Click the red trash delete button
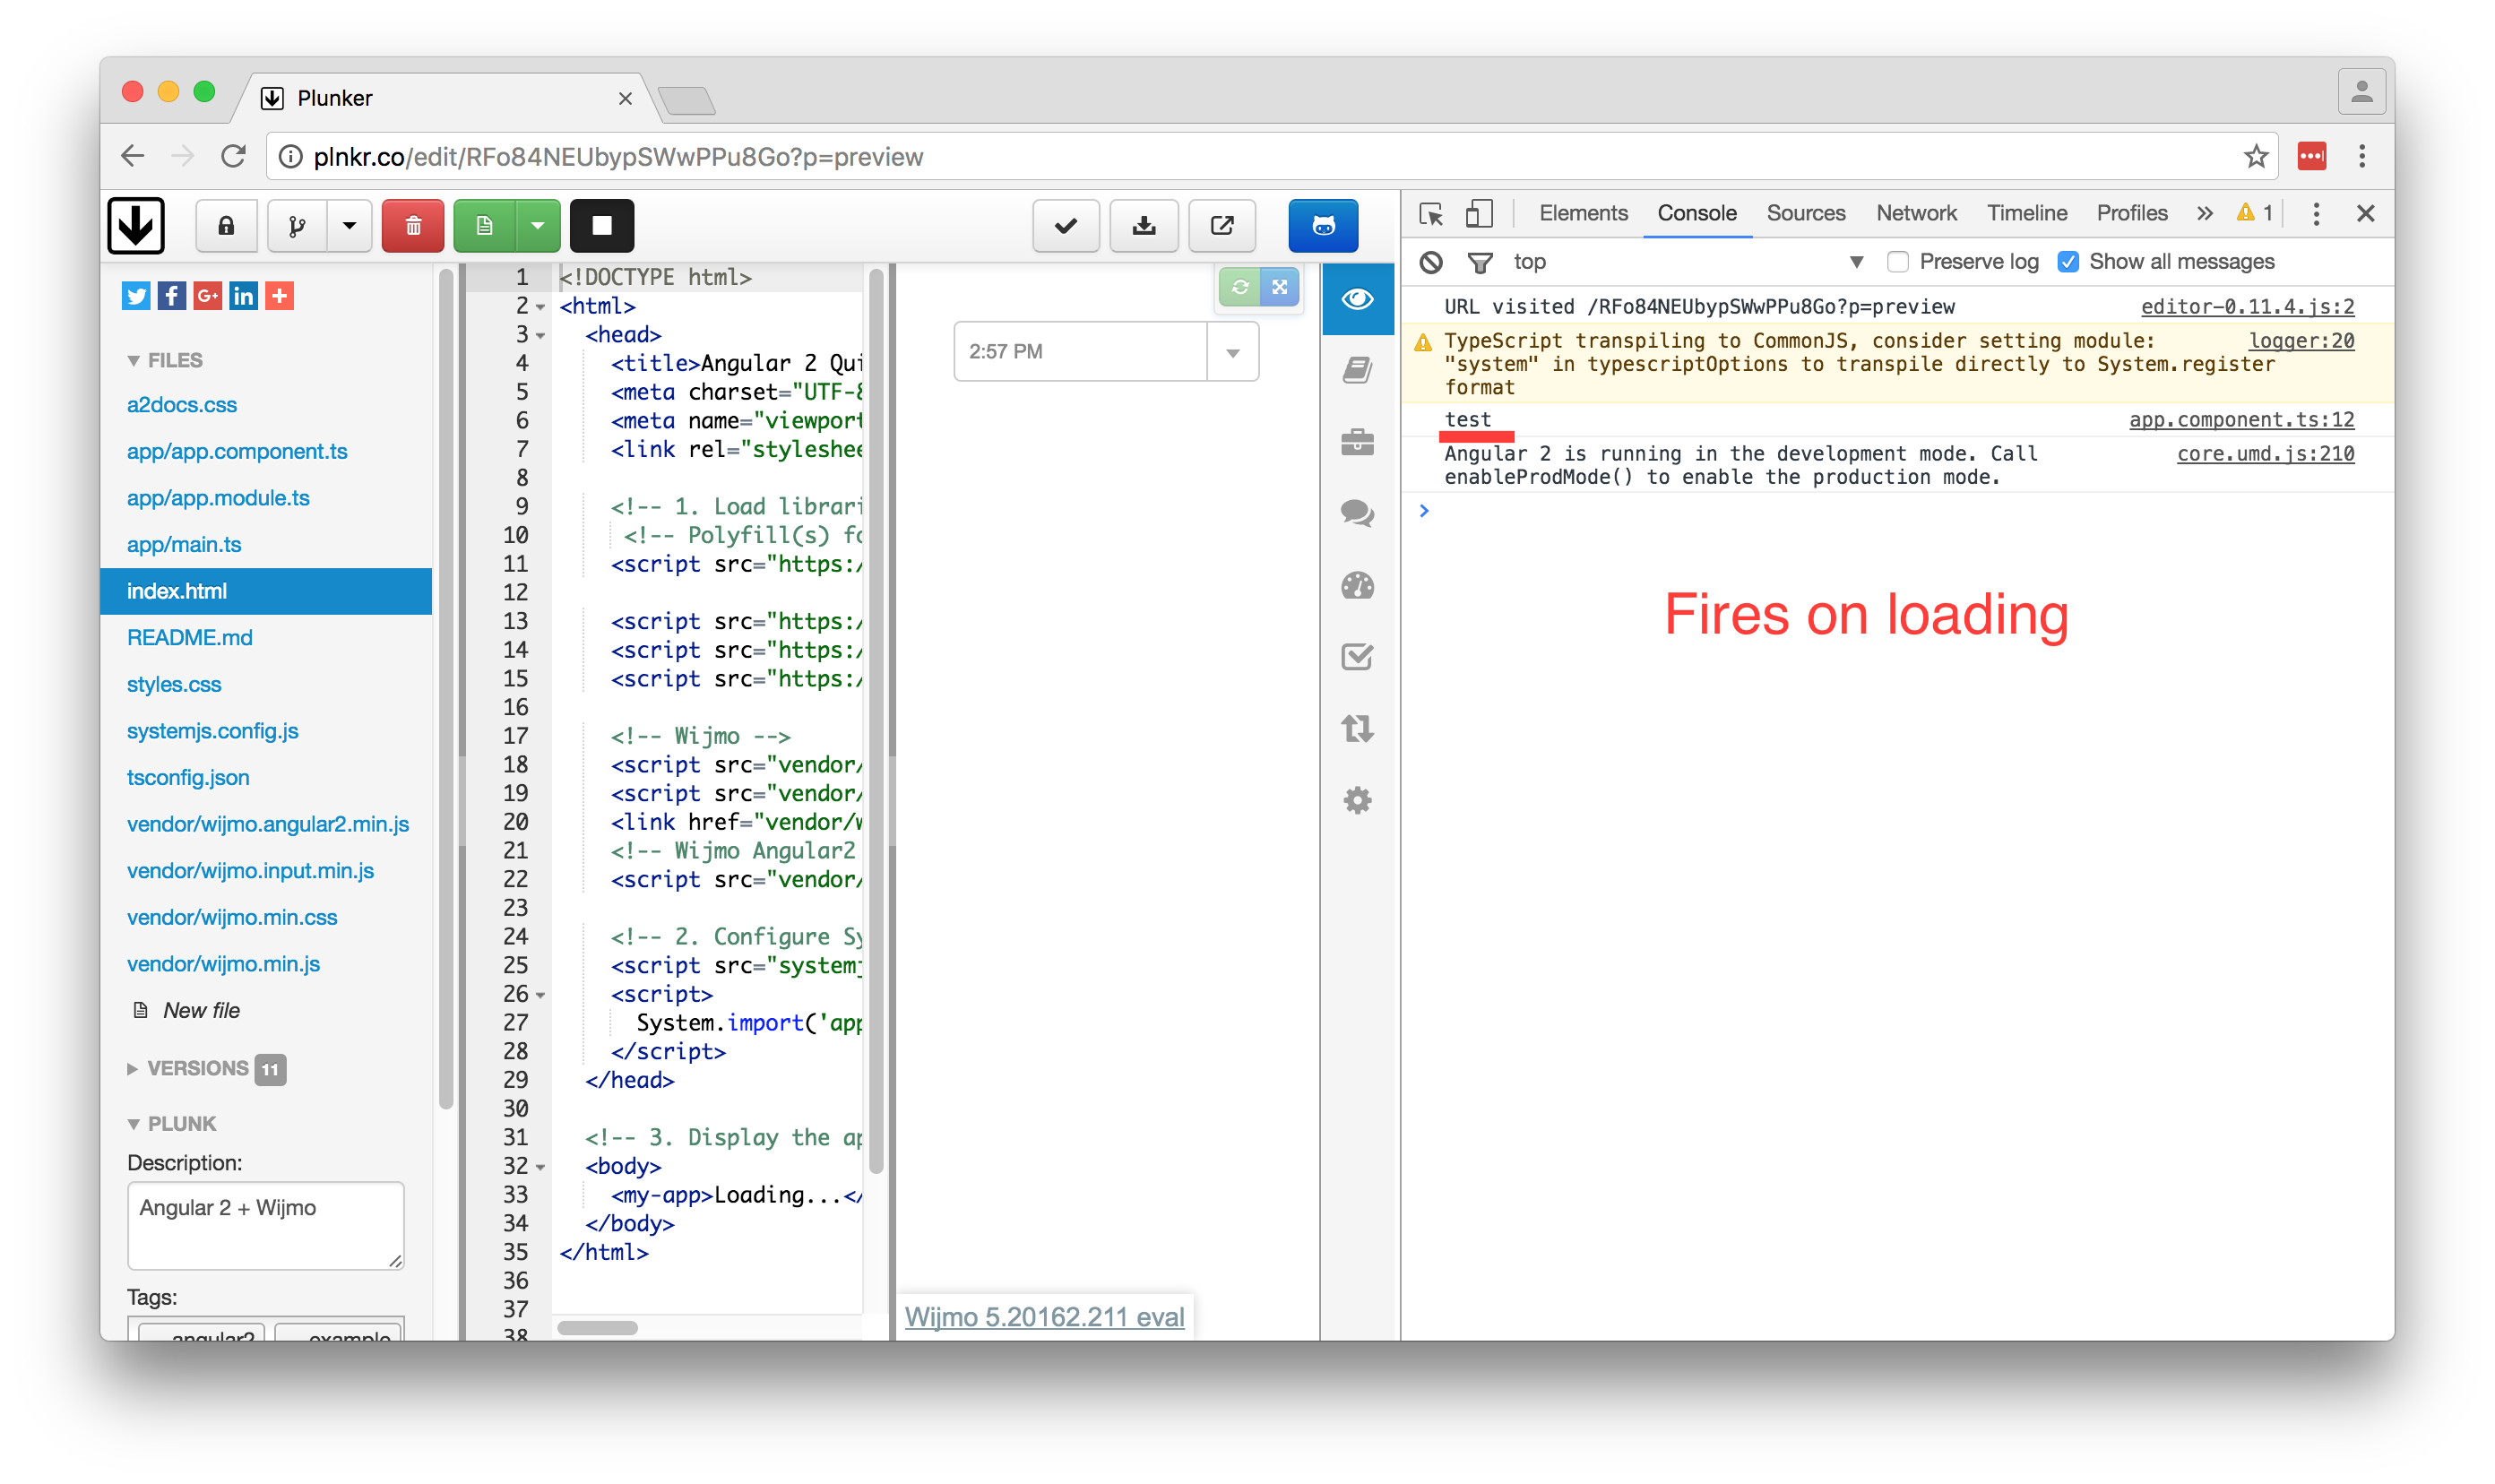The height and width of the screenshot is (1484, 2495). pyautogui.click(x=413, y=226)
